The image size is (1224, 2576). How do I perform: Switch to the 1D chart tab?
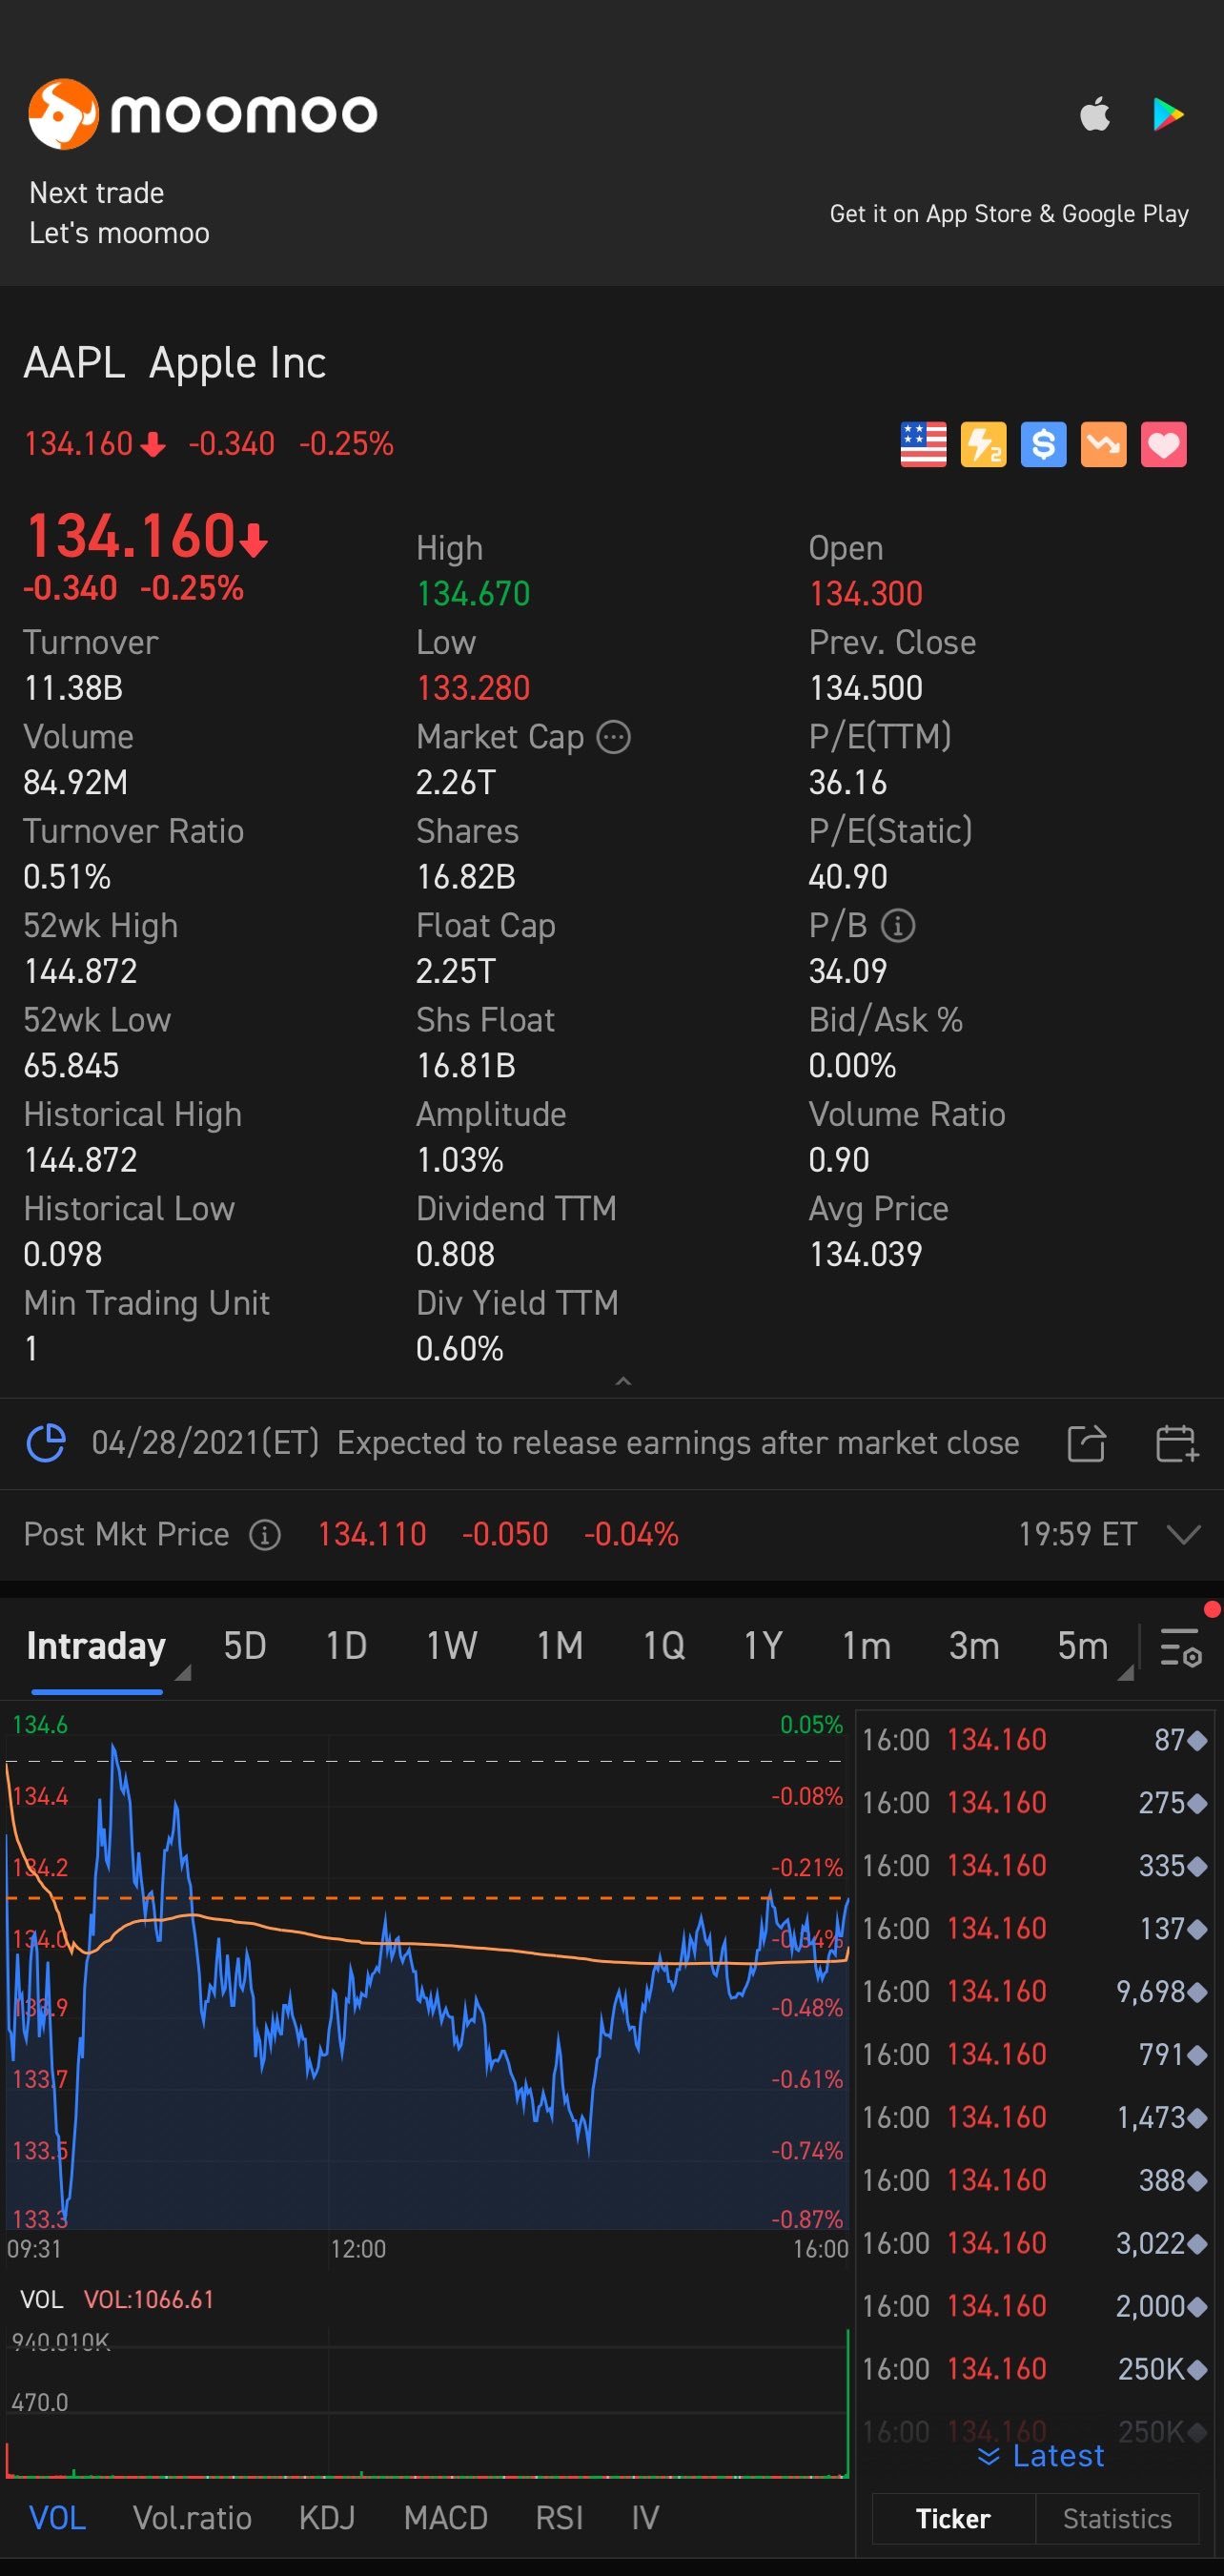346,1646
